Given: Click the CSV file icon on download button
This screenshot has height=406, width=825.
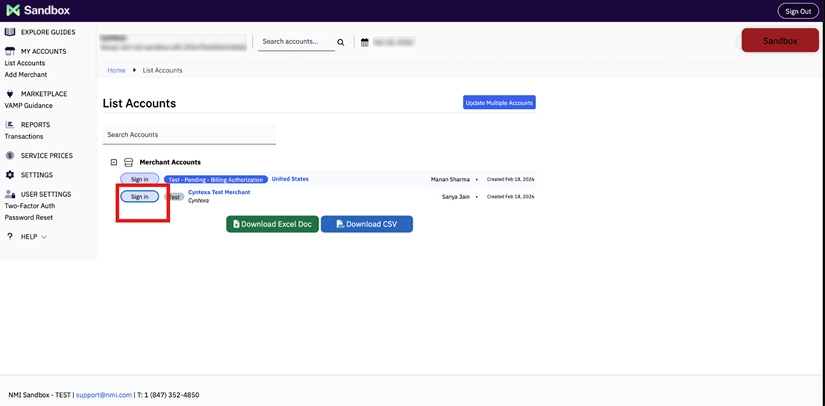Looking at the screenshot, I should pyautogui.click(x=340, y=224).
